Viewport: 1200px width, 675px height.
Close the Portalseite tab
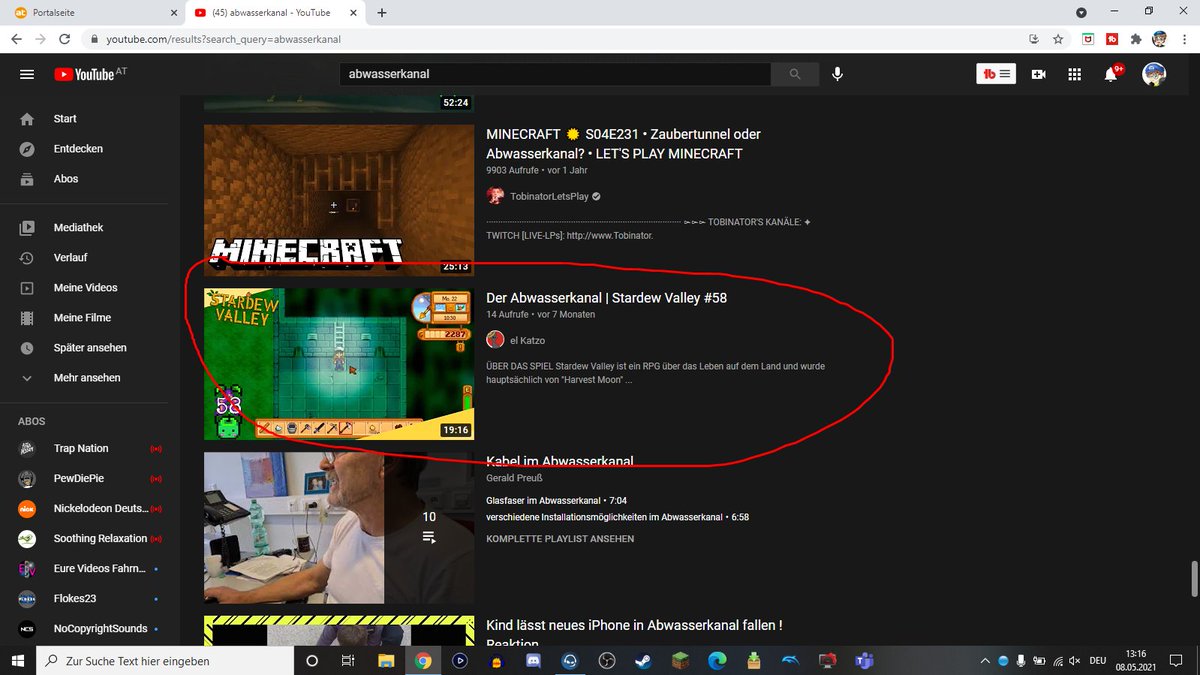174,13
